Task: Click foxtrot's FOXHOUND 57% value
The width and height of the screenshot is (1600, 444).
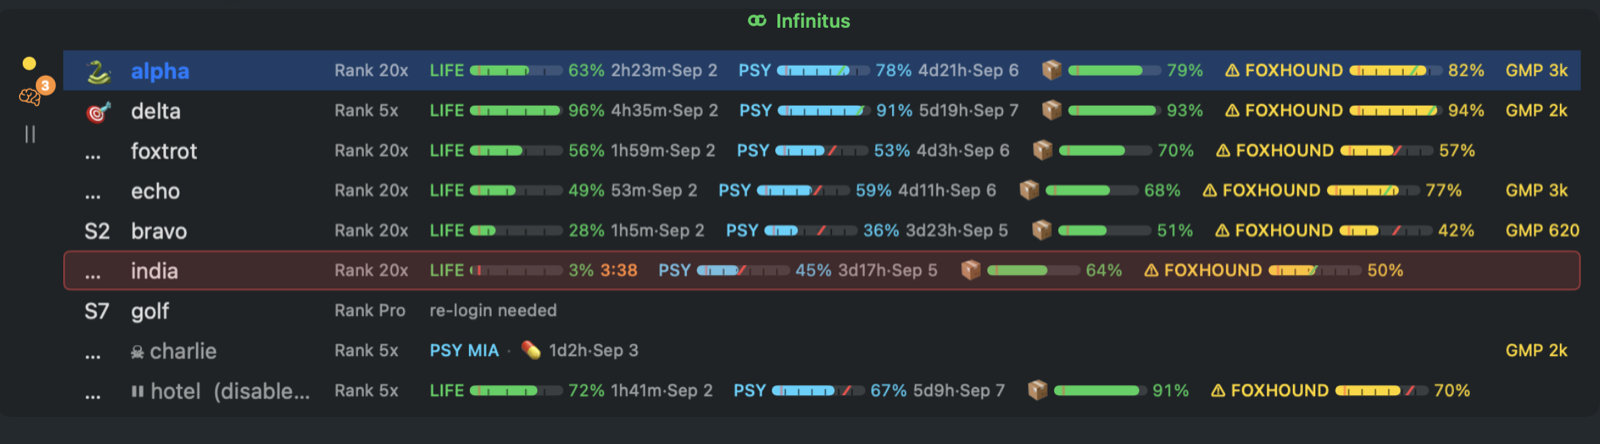Action: pos(1457,150)
